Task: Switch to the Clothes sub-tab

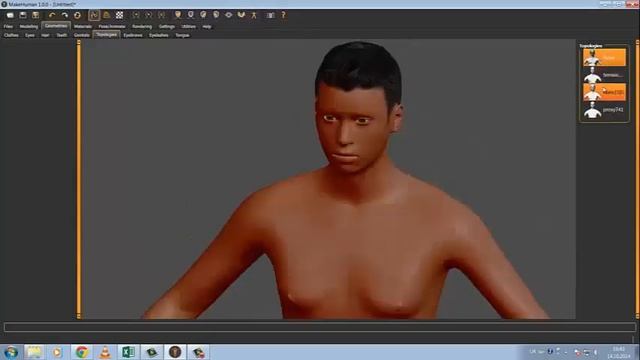Action: 11,35
